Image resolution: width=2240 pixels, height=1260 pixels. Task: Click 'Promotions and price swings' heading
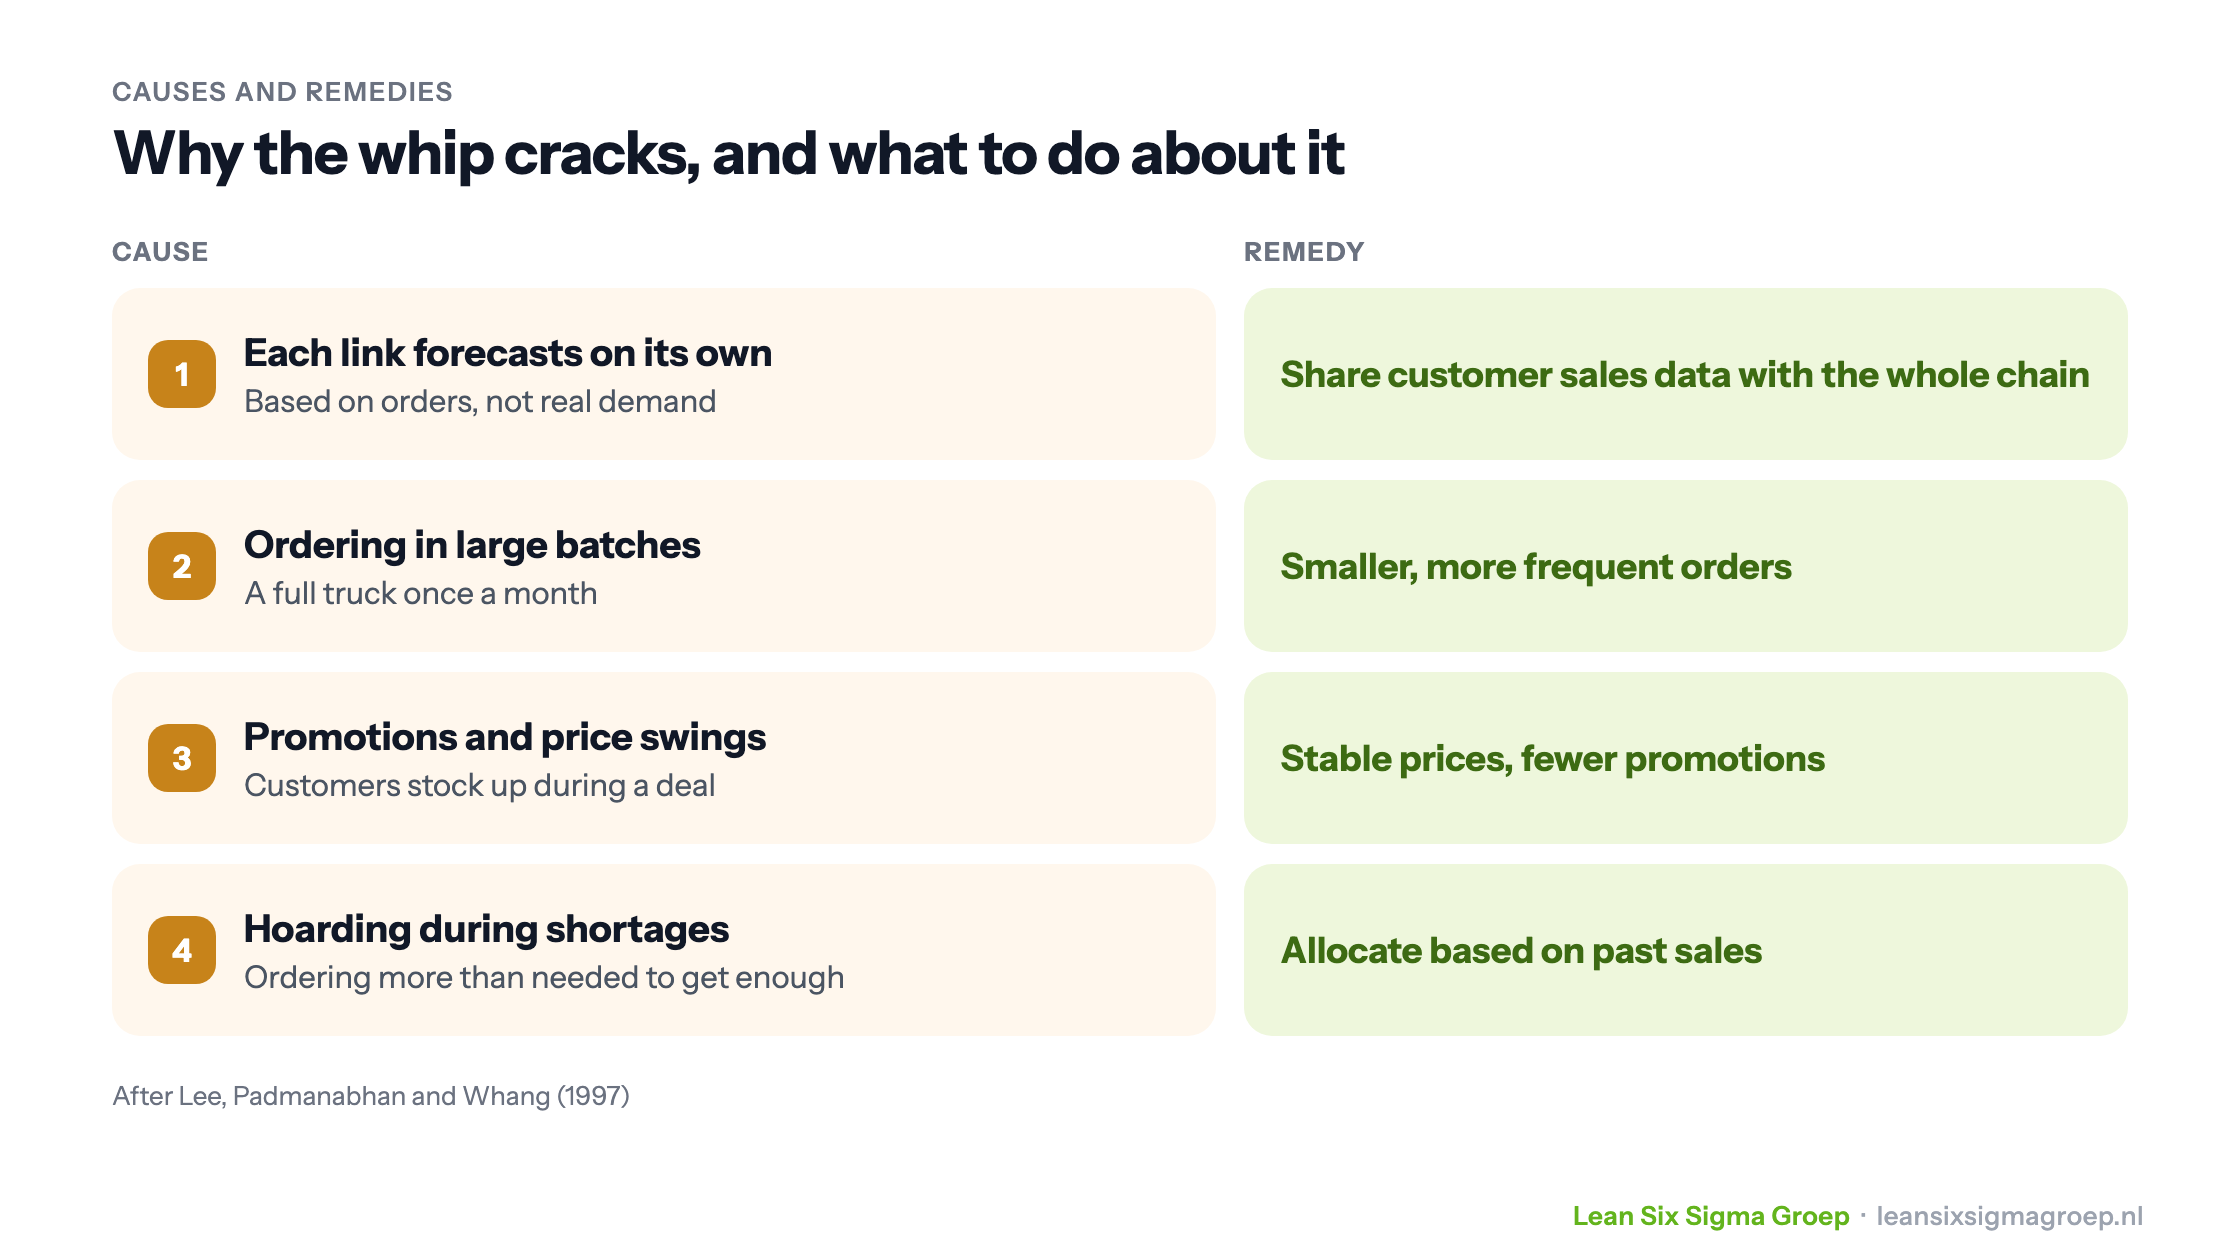(x=505, y=737)
